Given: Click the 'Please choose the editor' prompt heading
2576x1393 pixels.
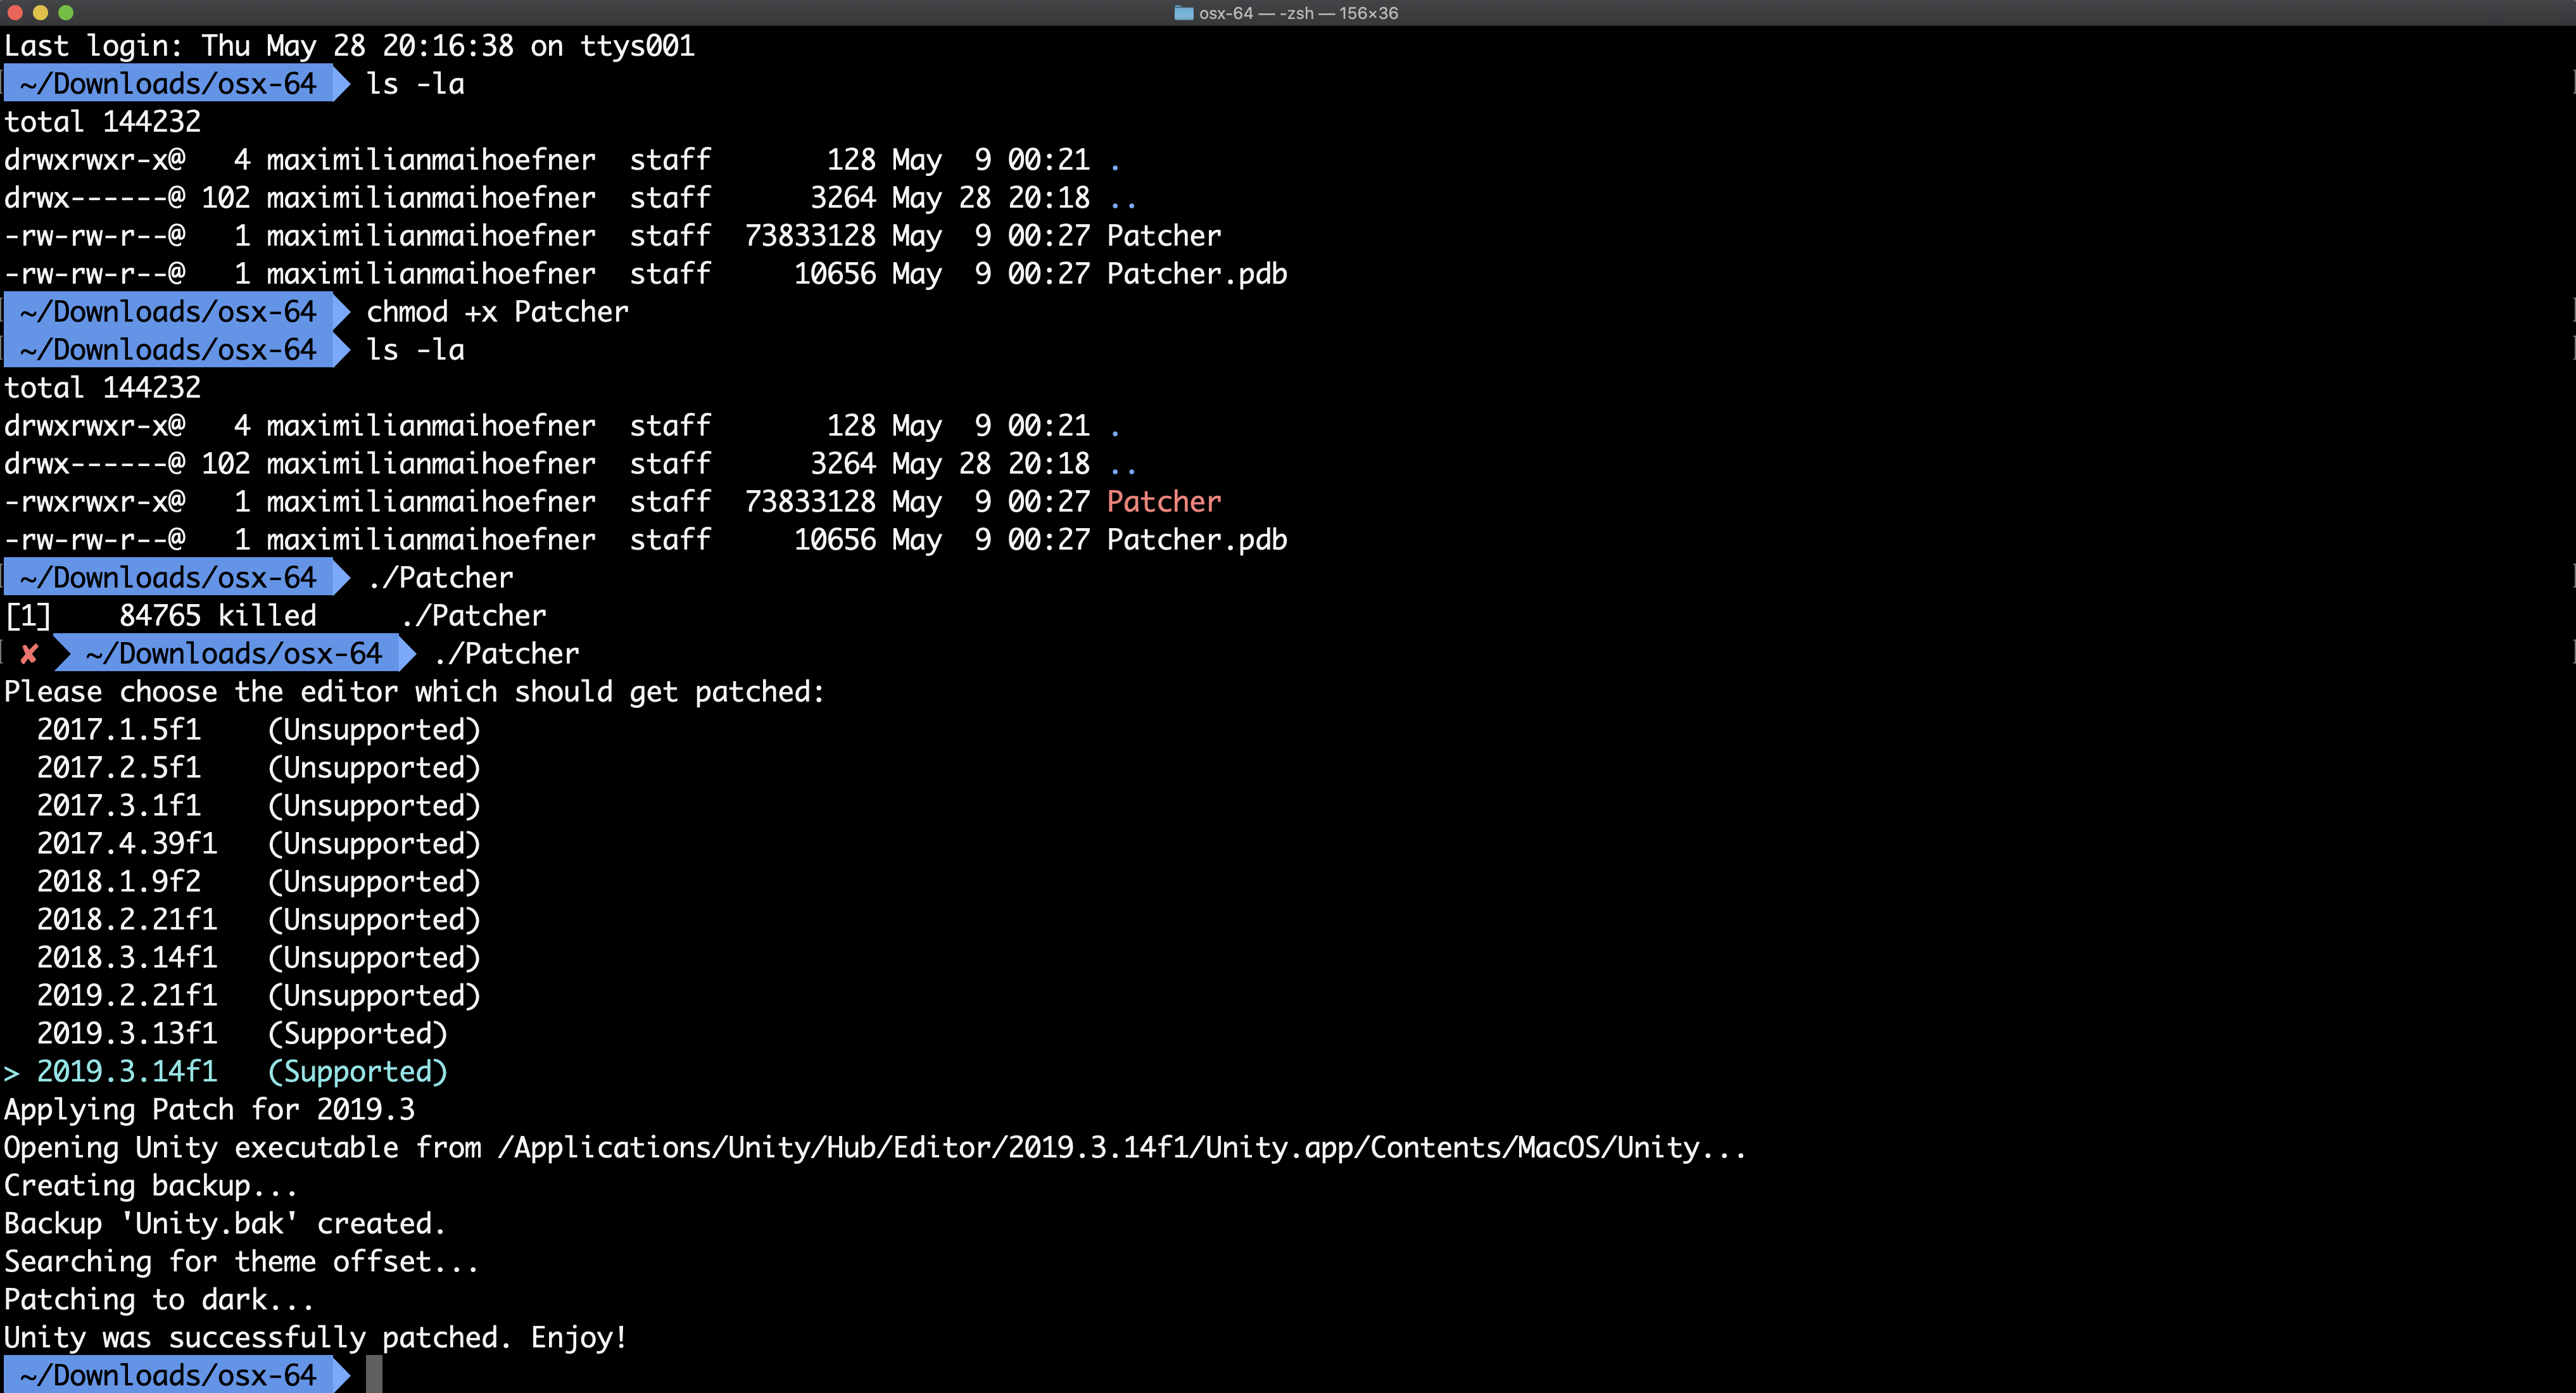Looking at the screenshot, I should click(414, 692).
